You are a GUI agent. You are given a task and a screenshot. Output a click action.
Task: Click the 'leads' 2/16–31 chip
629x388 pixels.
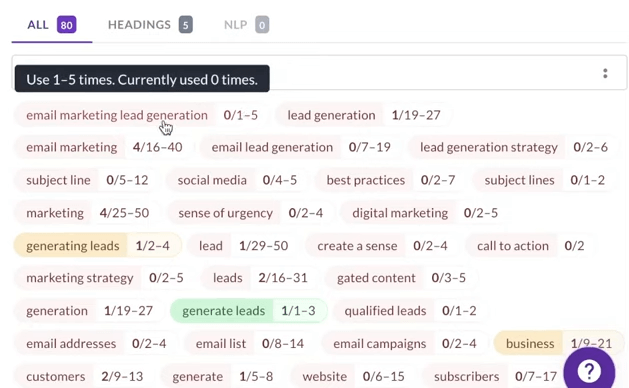pos(260,278)
